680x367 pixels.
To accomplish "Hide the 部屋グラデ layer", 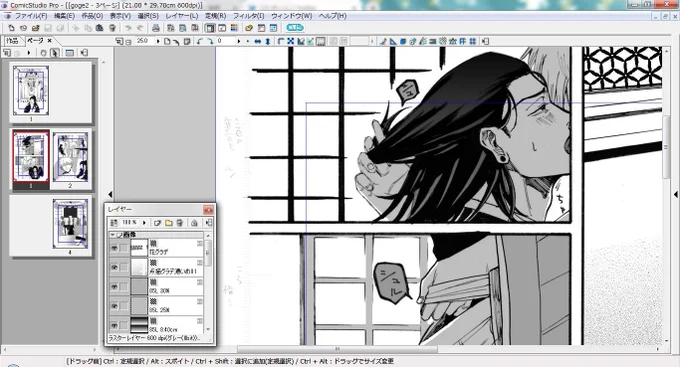I will pyautogui.click(x=114, y=267).
